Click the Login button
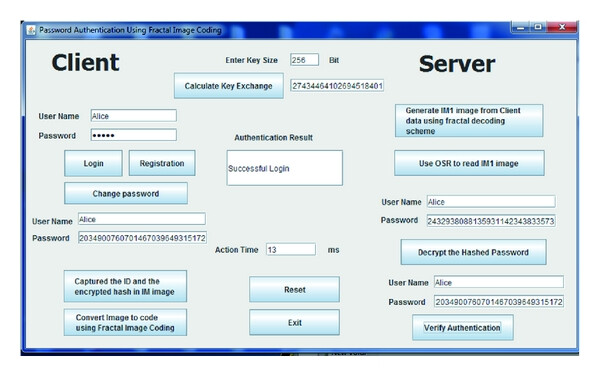Screen dimensions: 600x376 pos(93,163)
